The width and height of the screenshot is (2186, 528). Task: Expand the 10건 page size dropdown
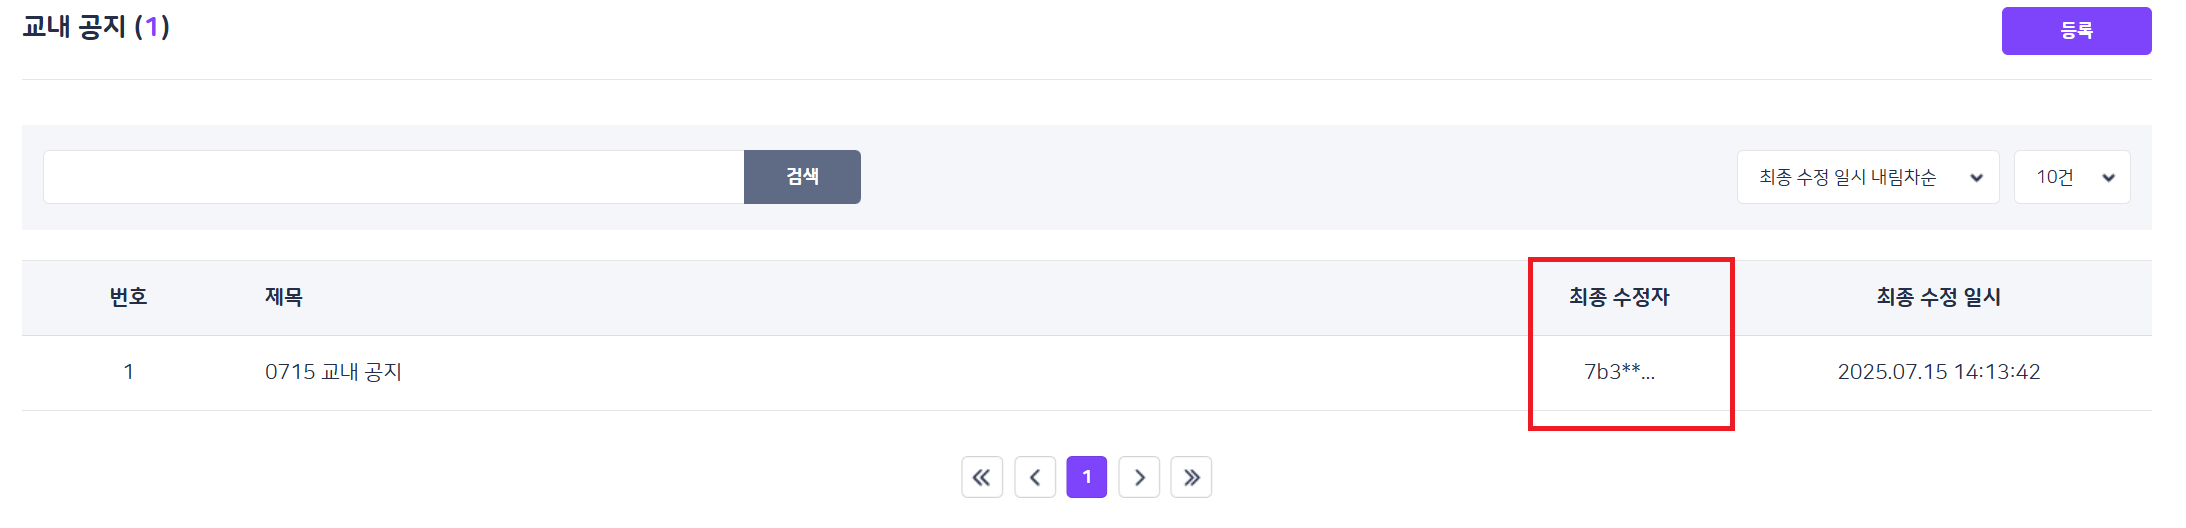pyautogui.click(x=2071, y=177)
